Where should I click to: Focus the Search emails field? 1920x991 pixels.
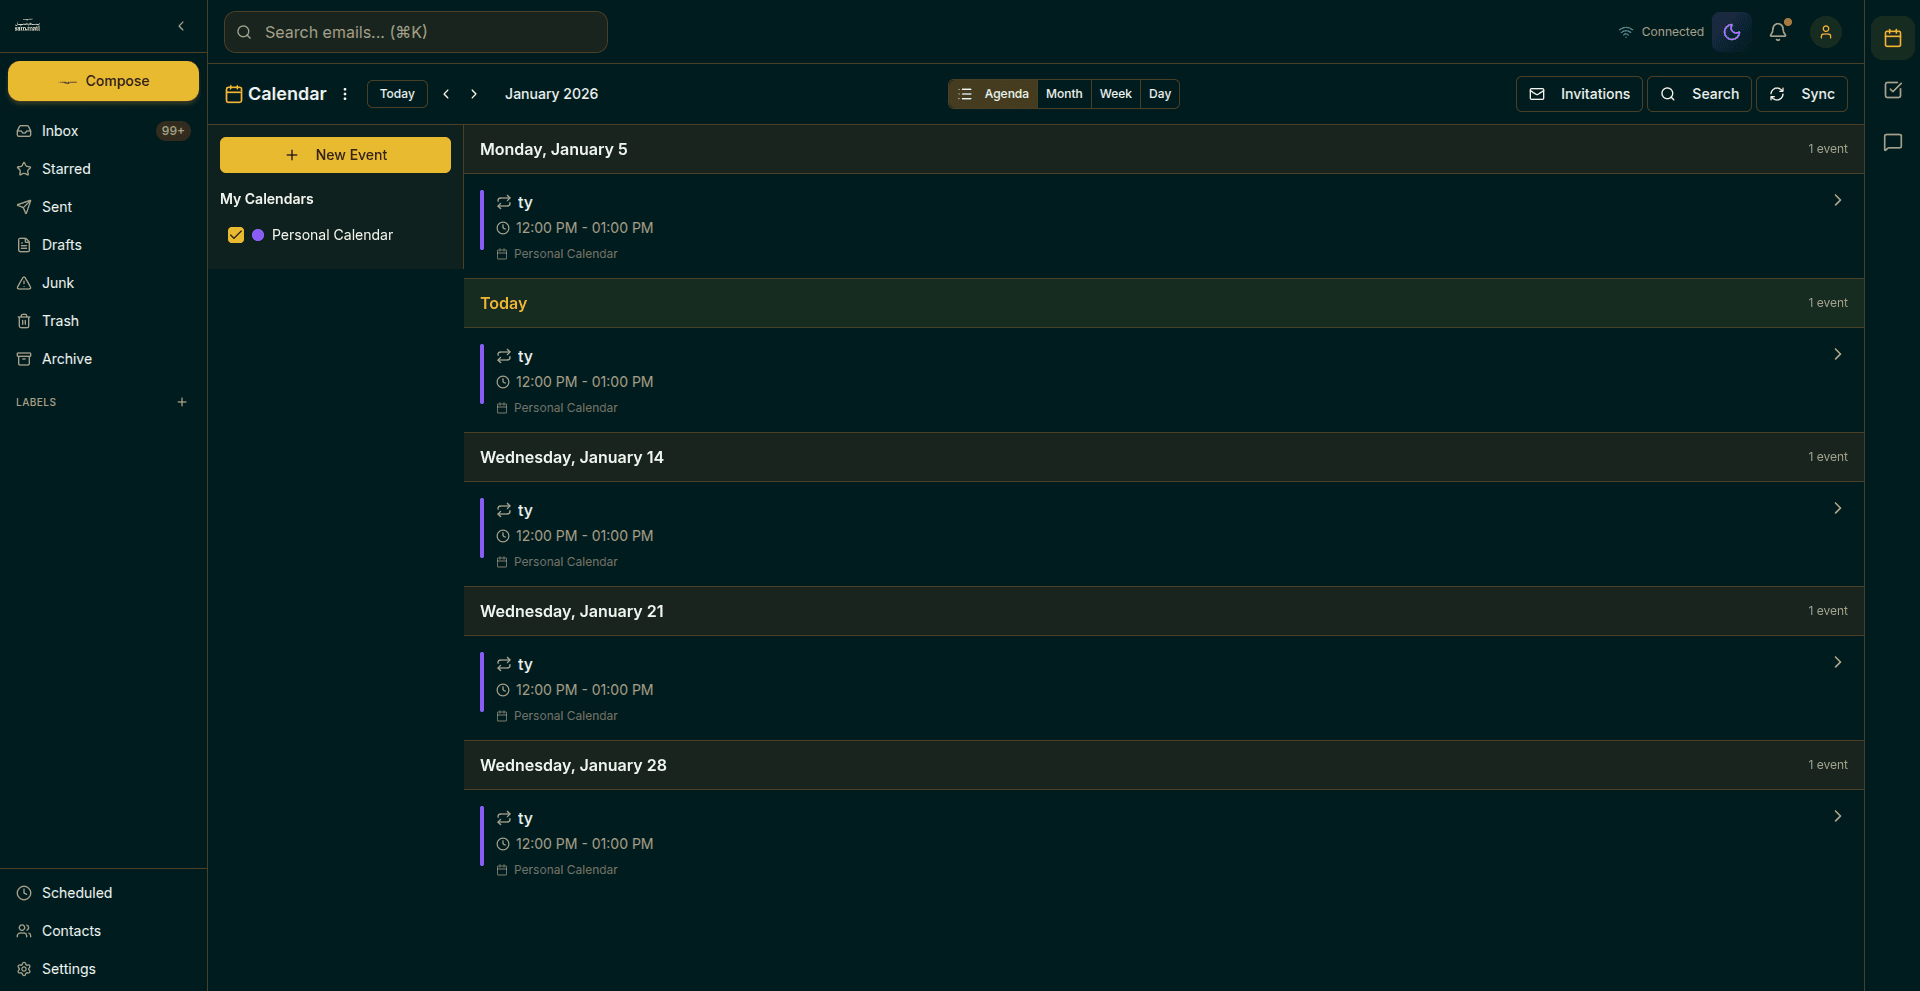pyautogui.click(x=416, y=32)
